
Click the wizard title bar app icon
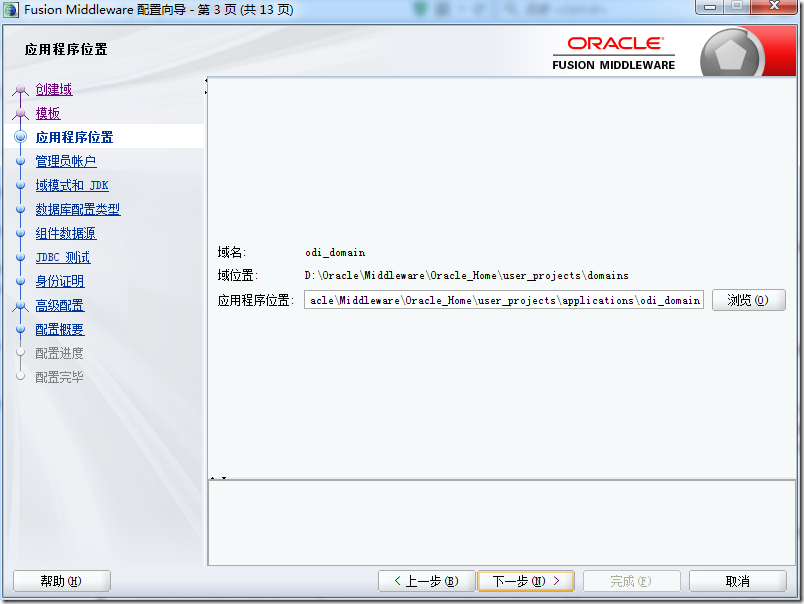pos(11,10)
